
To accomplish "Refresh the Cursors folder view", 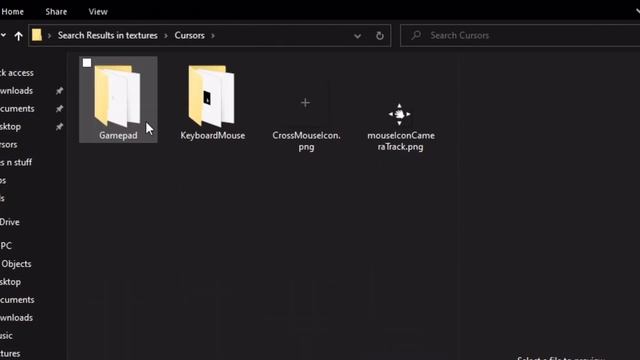I will pyautogui.click(x=380, y=36).
